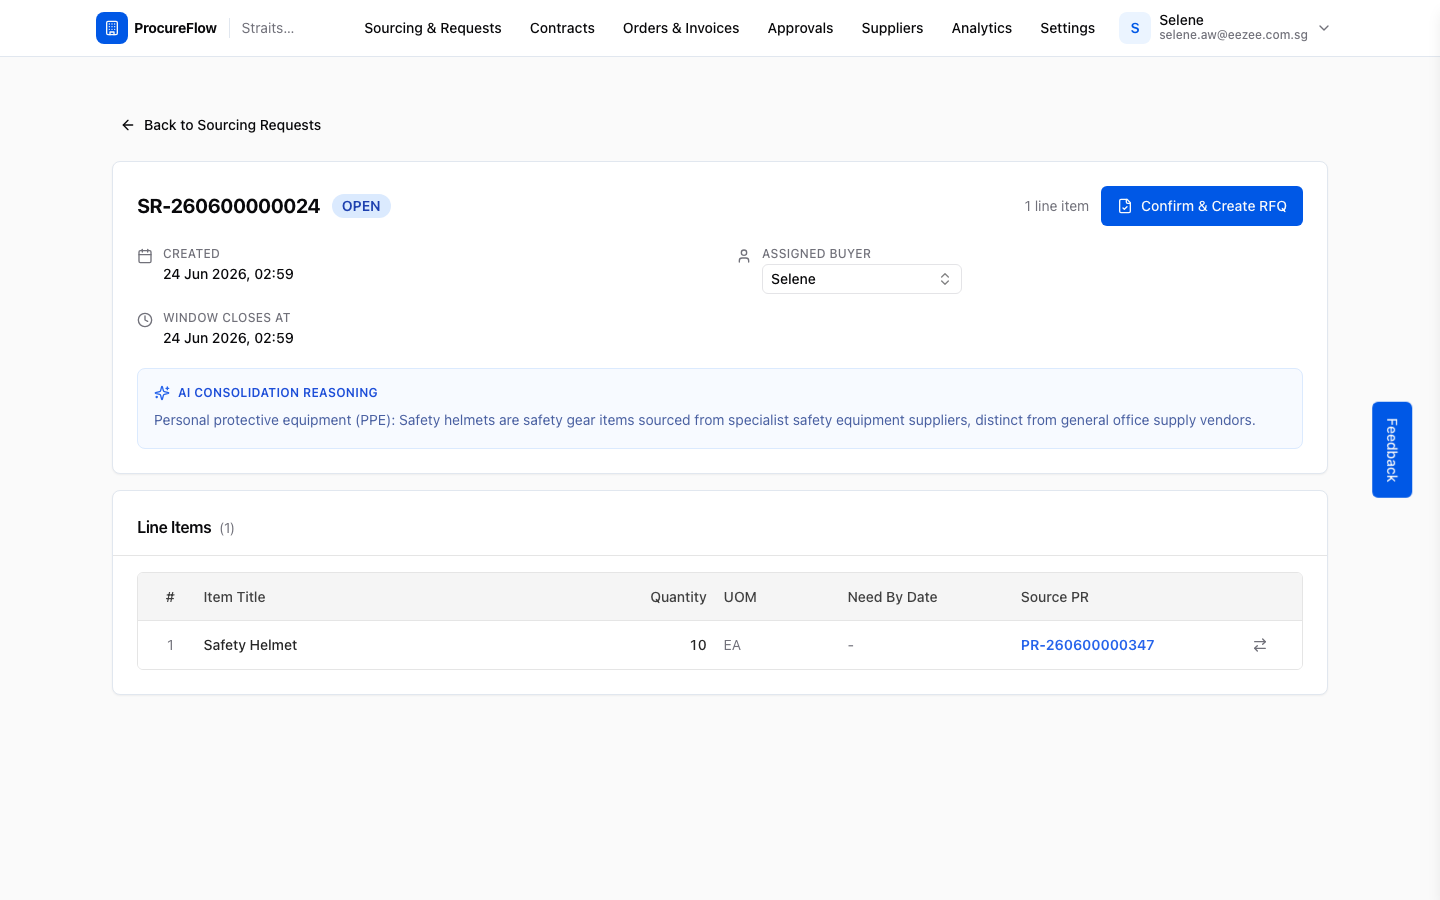
Task: Click the AI Consolidation Reasoning label
Action: [x=278, y=393]
